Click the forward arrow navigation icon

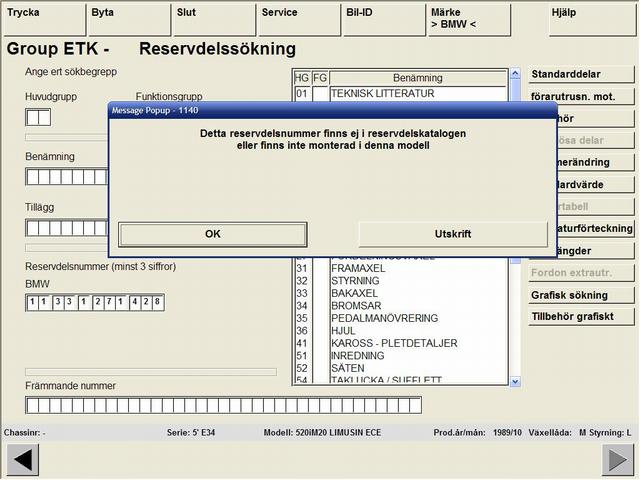coord(617,460)
